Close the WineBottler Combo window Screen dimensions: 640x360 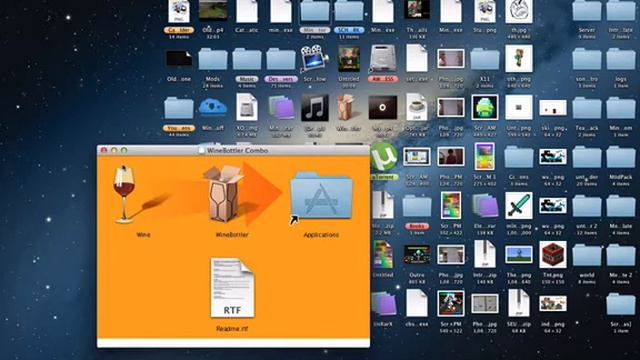(x=104, y=150)
